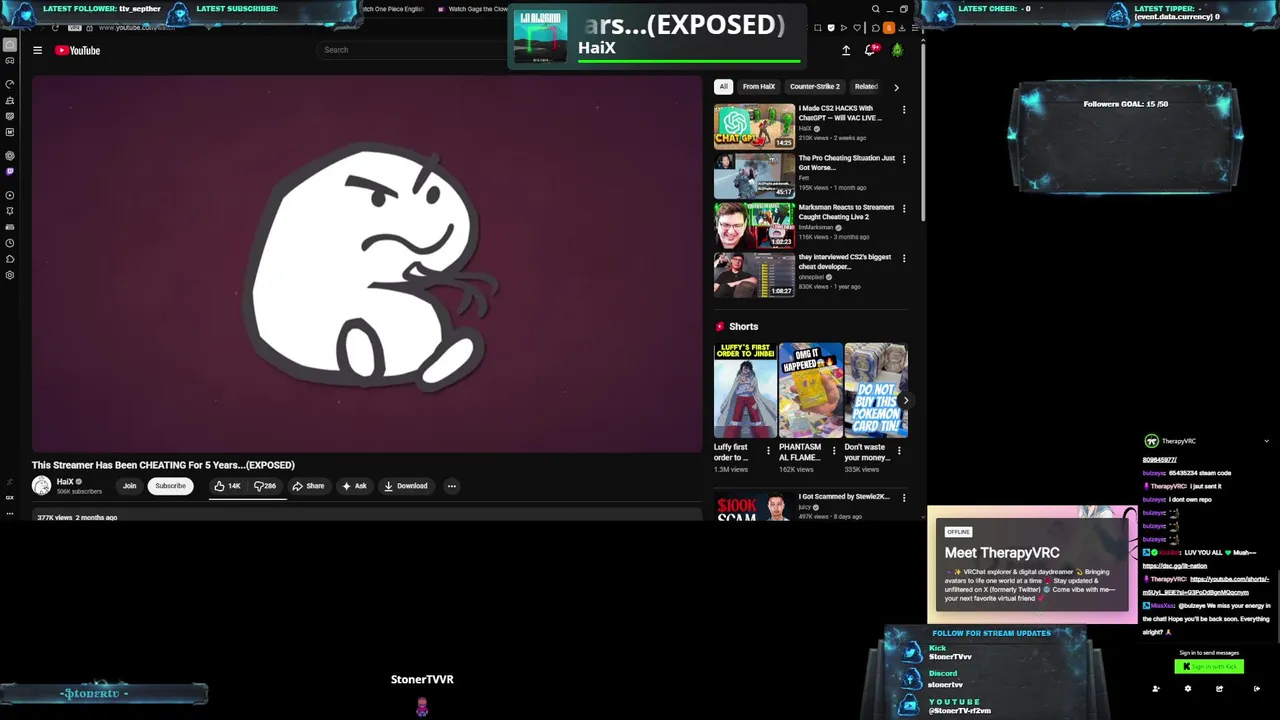Switch to Watch One Piece English tab

(x=393, y=9)
